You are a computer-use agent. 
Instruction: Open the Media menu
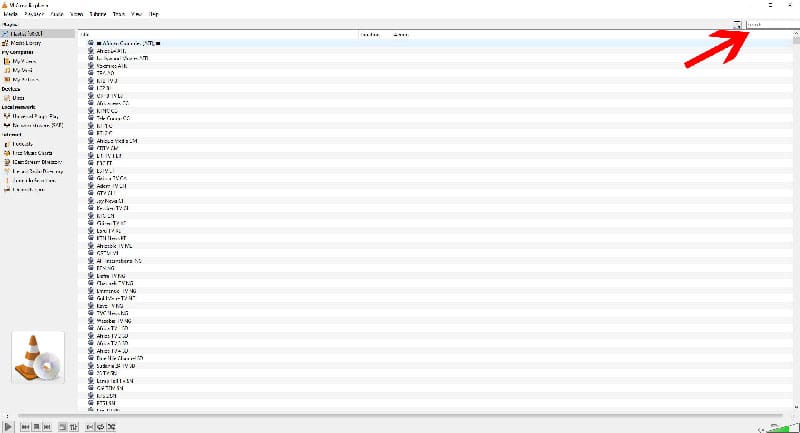[10, 14]
